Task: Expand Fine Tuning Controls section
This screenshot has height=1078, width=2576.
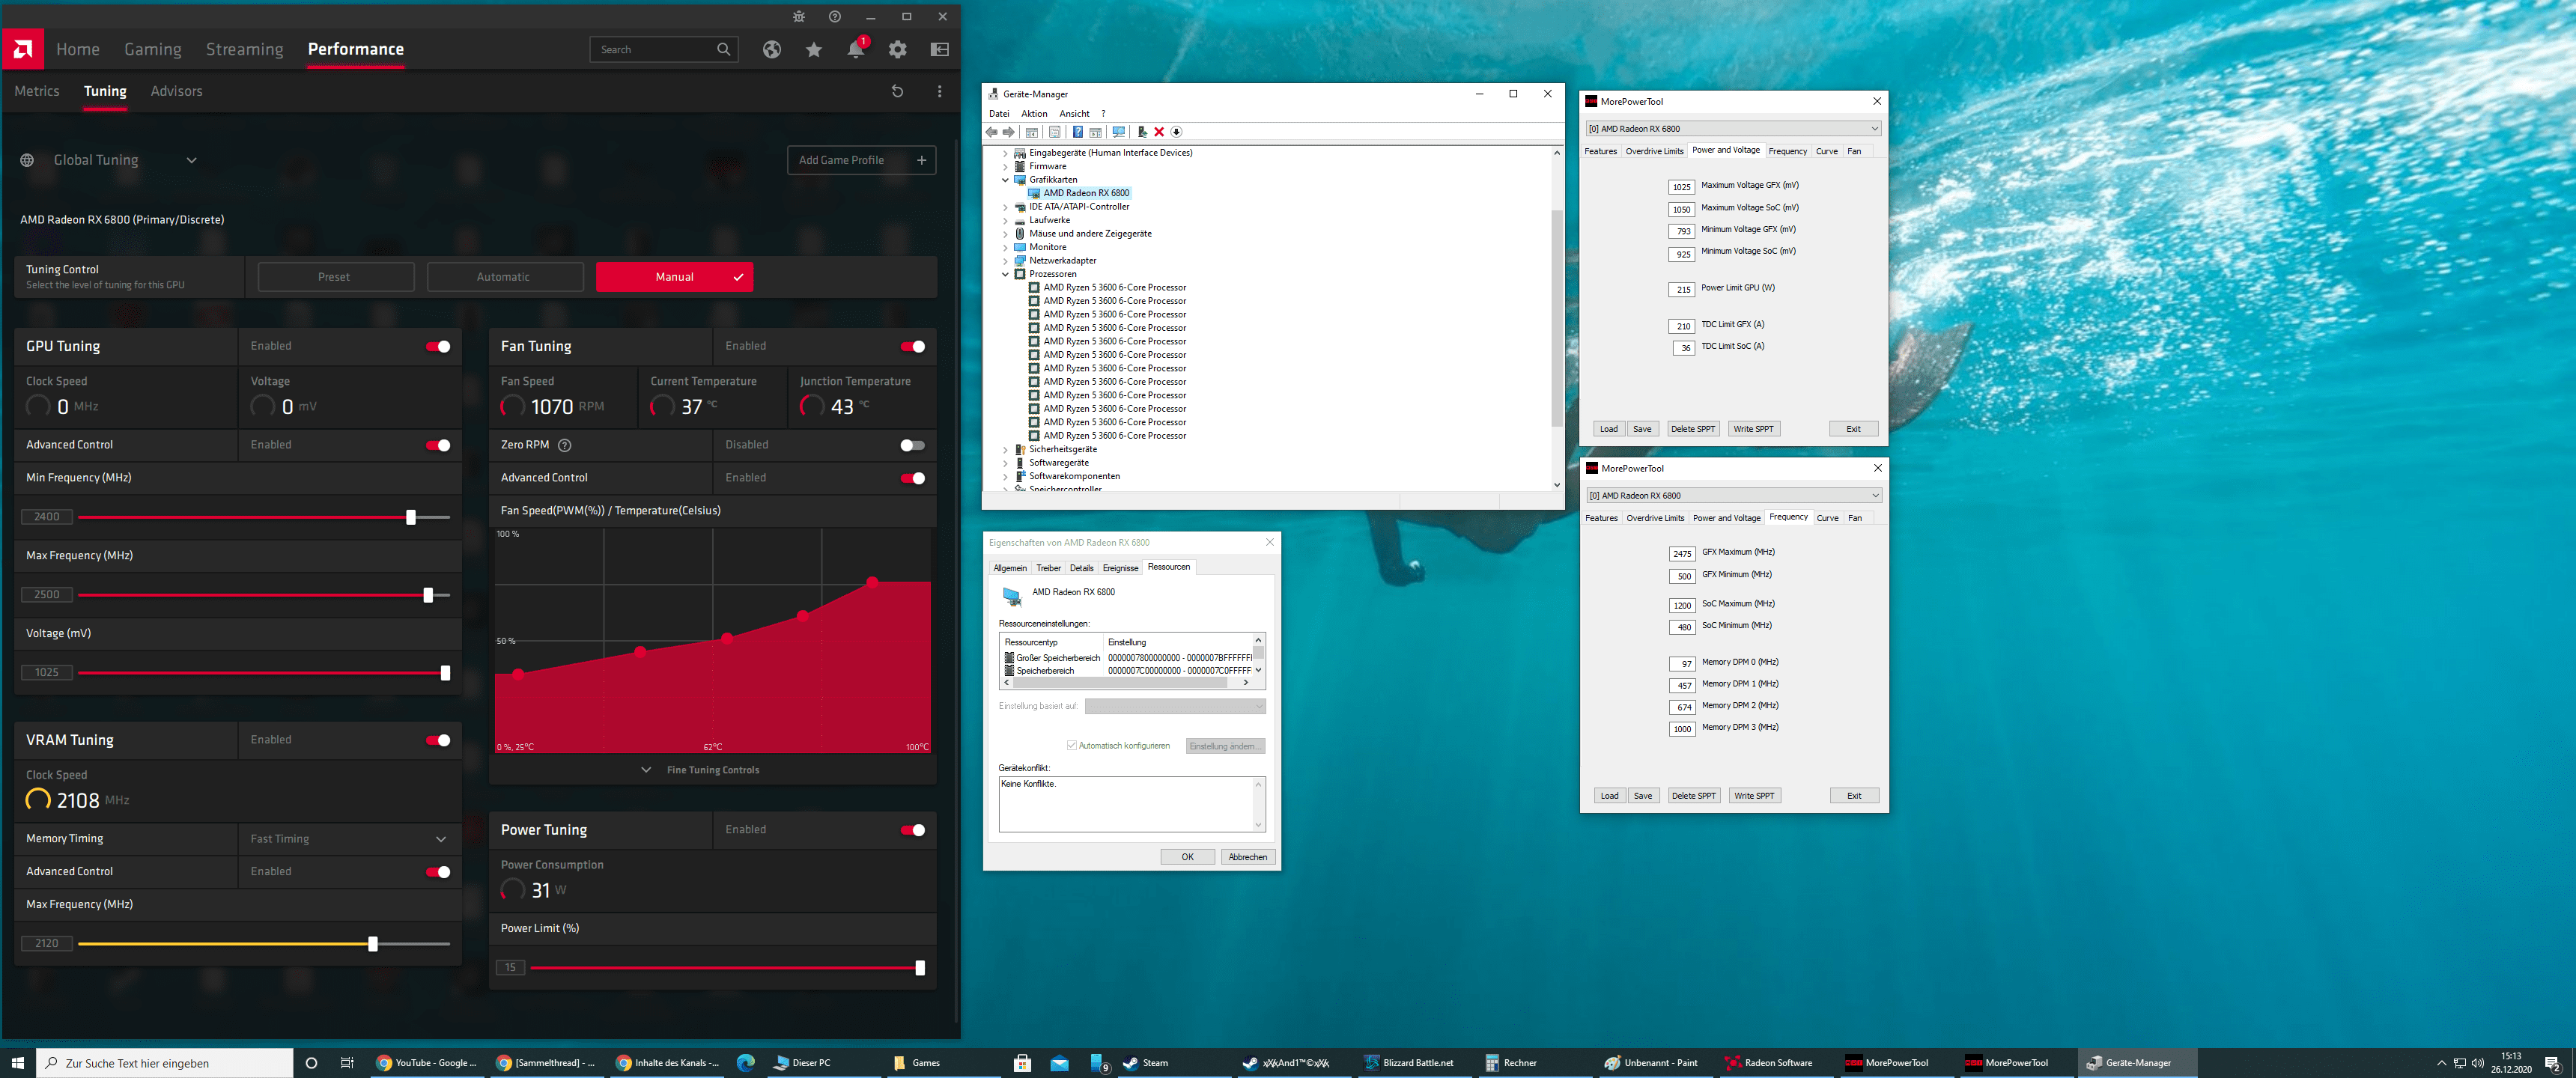Action: point(702,770)
